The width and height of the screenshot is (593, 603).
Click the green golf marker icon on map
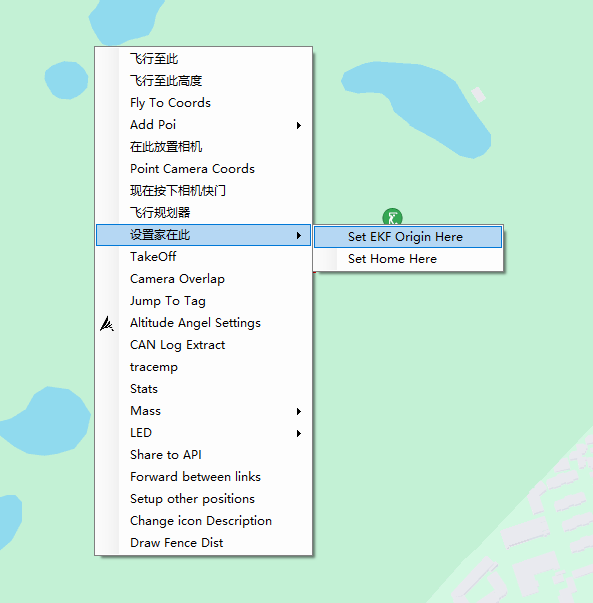tap(392, 217)
